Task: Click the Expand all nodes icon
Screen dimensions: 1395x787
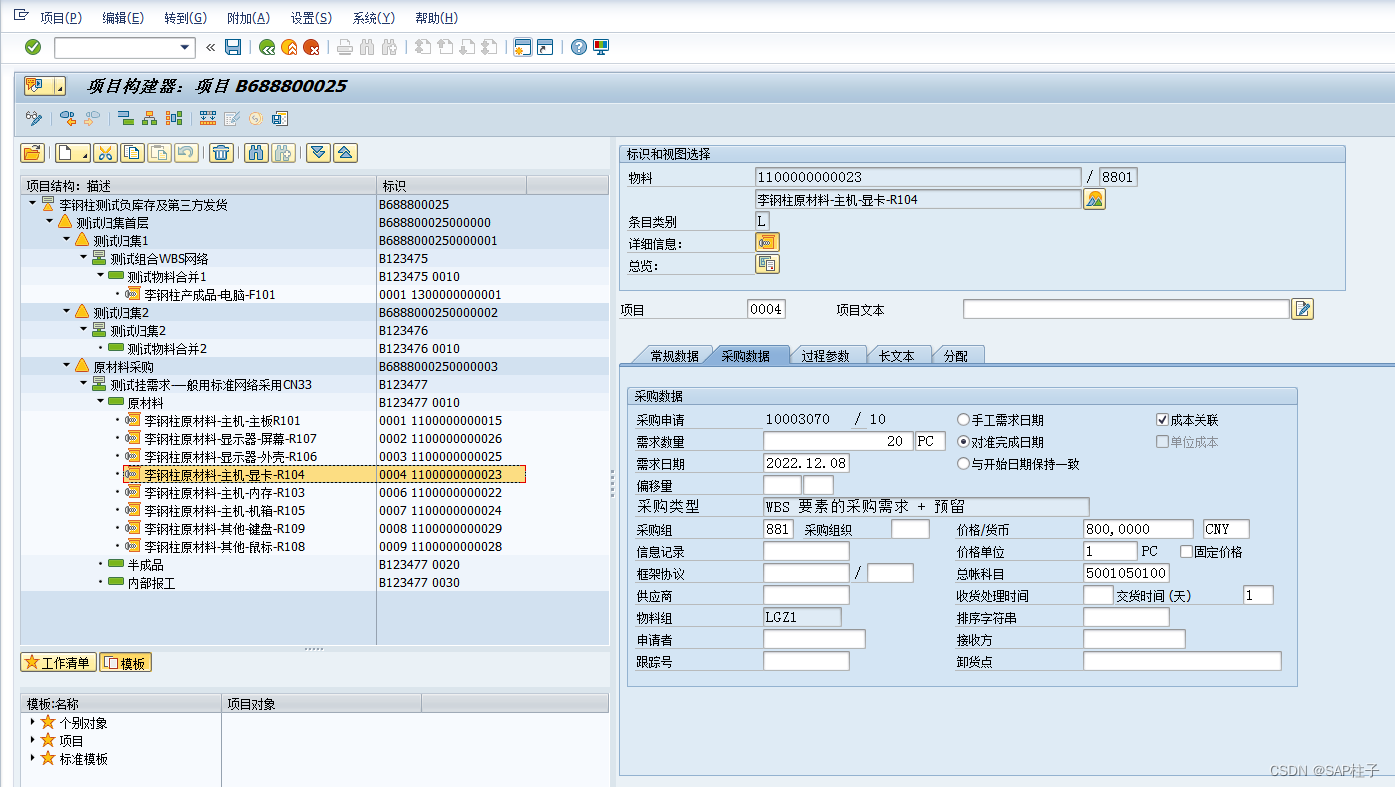Action: [x=318, y=153]
